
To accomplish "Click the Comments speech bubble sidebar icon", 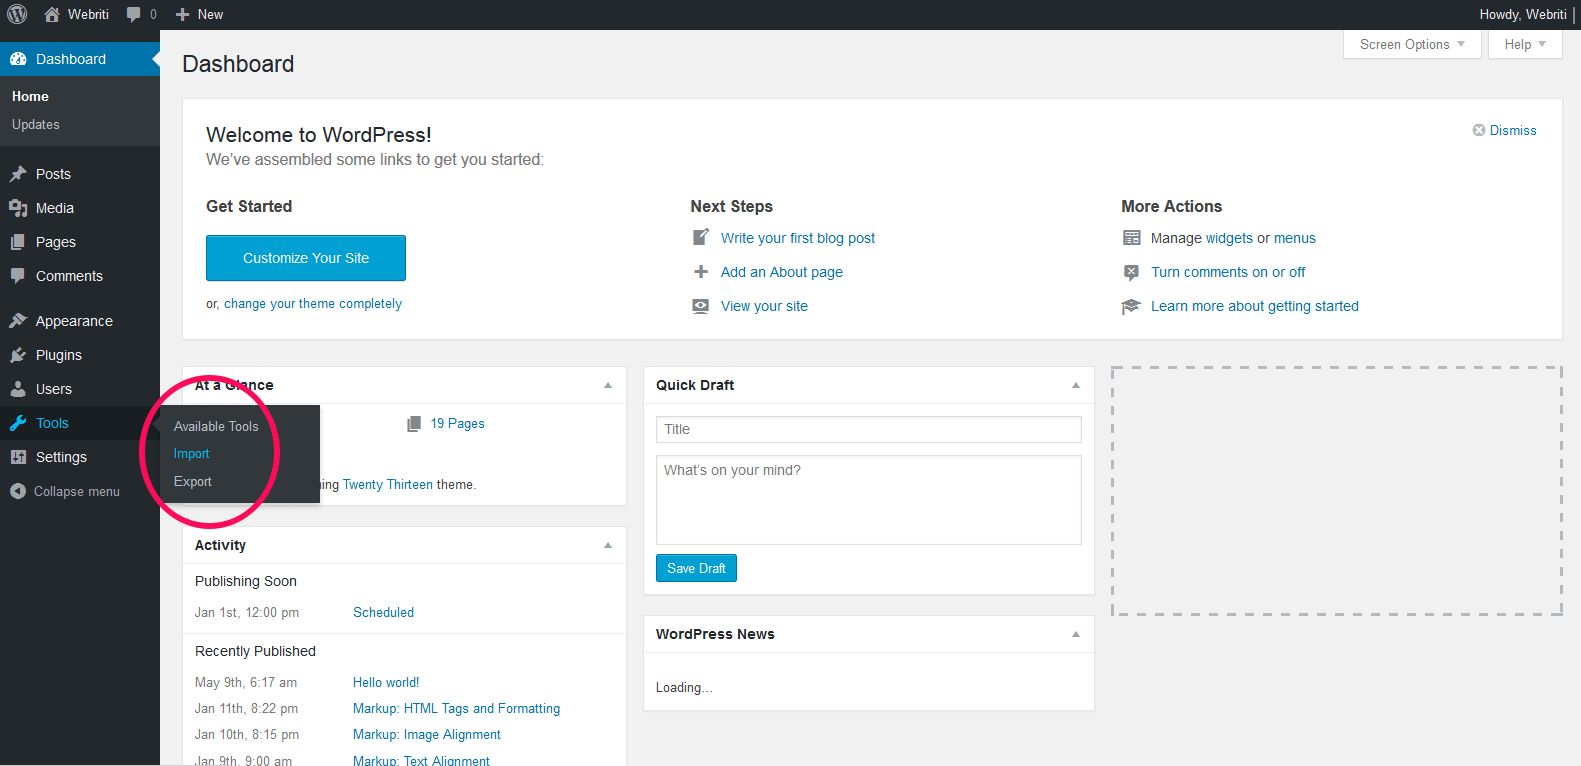I will pos(18,276).
